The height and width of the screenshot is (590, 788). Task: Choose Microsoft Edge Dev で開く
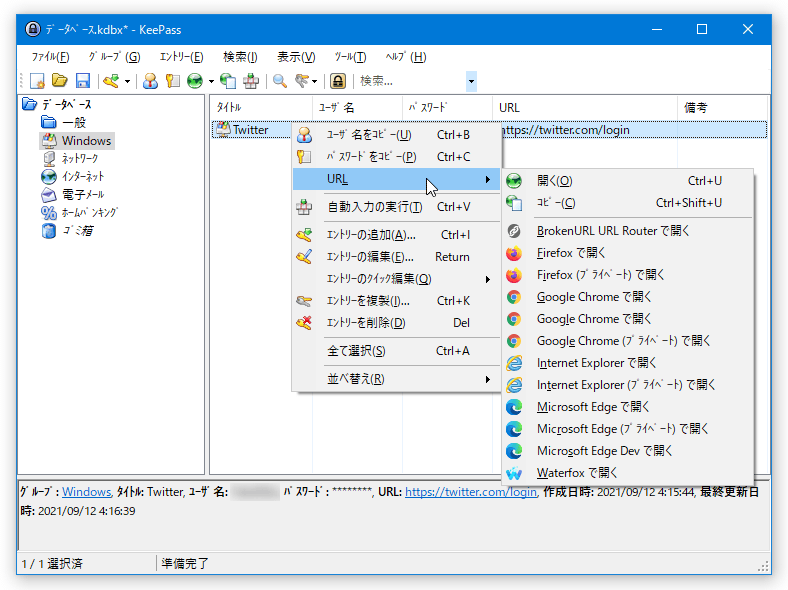pos(628,451)
